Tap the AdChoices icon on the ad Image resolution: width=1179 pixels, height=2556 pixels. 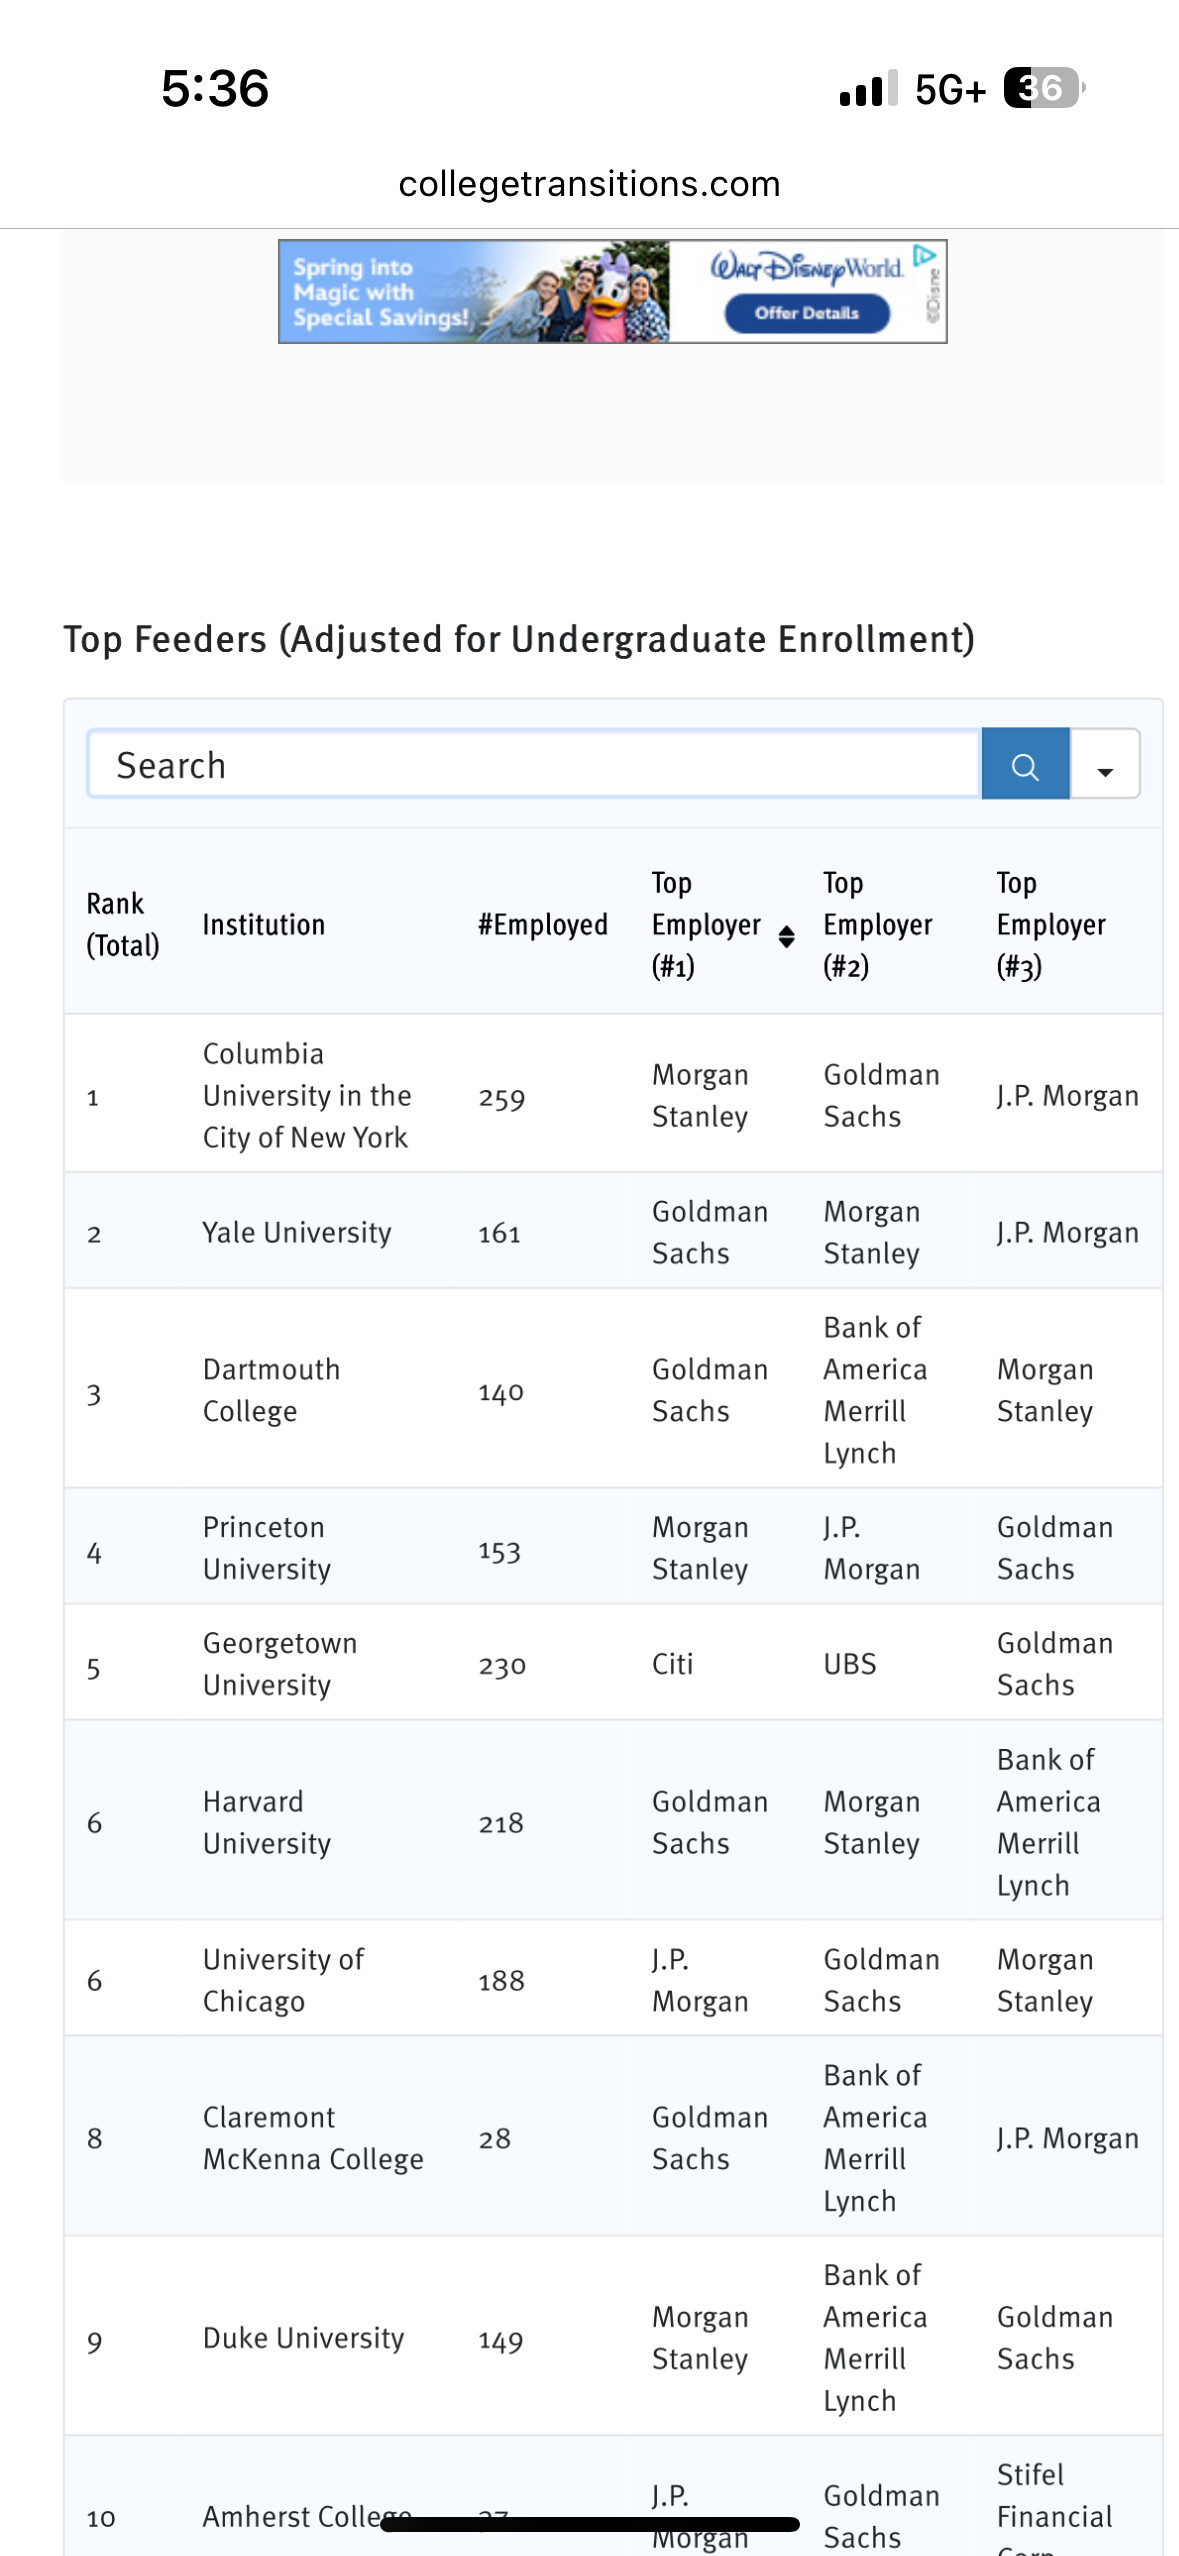click(926, 256)
